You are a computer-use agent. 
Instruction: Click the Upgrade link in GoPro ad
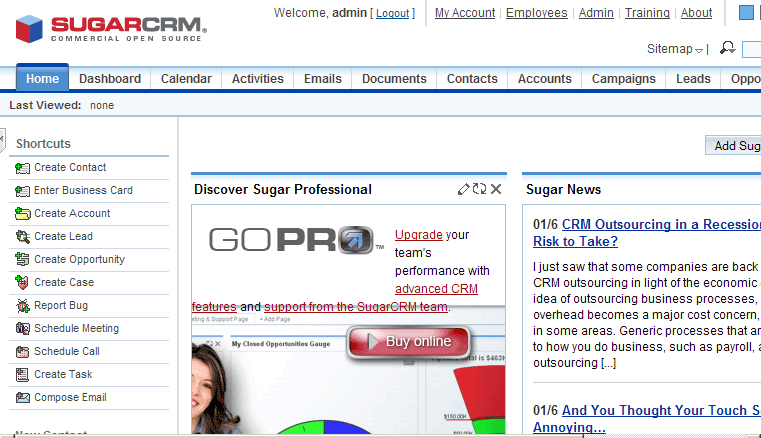tap(418, 235)
